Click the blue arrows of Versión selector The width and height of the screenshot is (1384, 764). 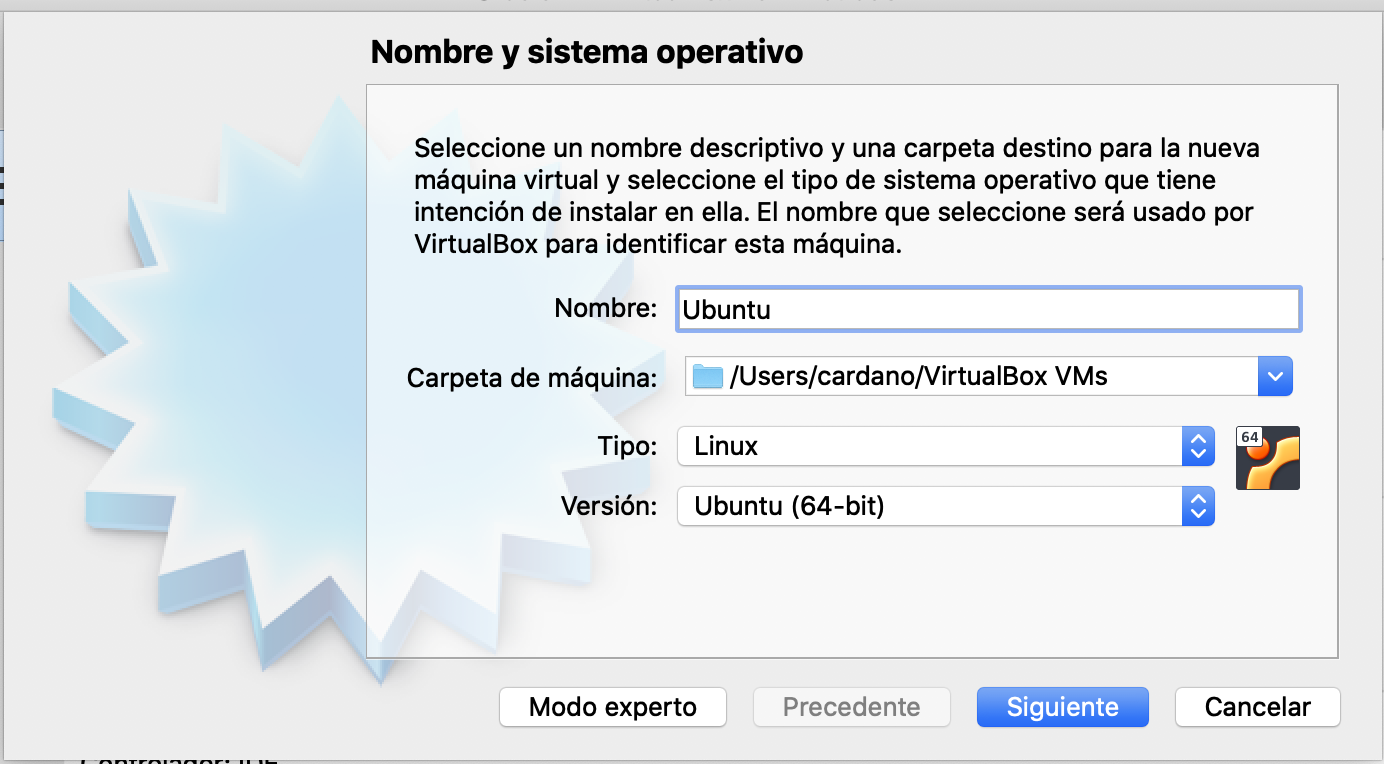[1198, 506]
